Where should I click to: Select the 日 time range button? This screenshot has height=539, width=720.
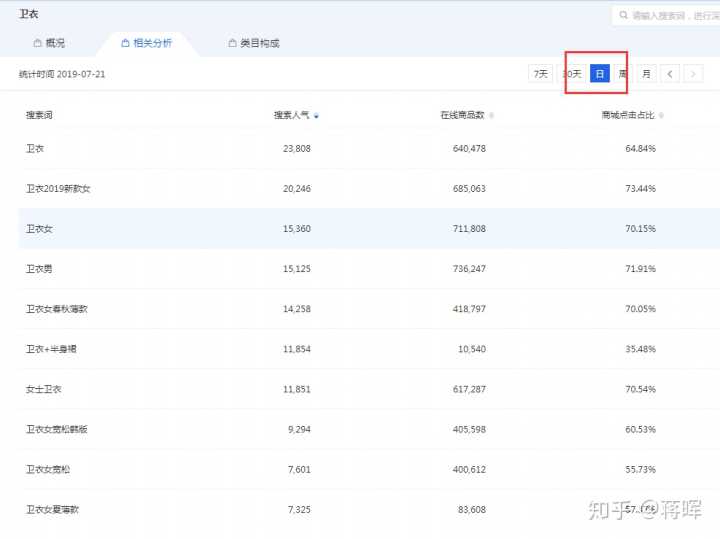599,74
